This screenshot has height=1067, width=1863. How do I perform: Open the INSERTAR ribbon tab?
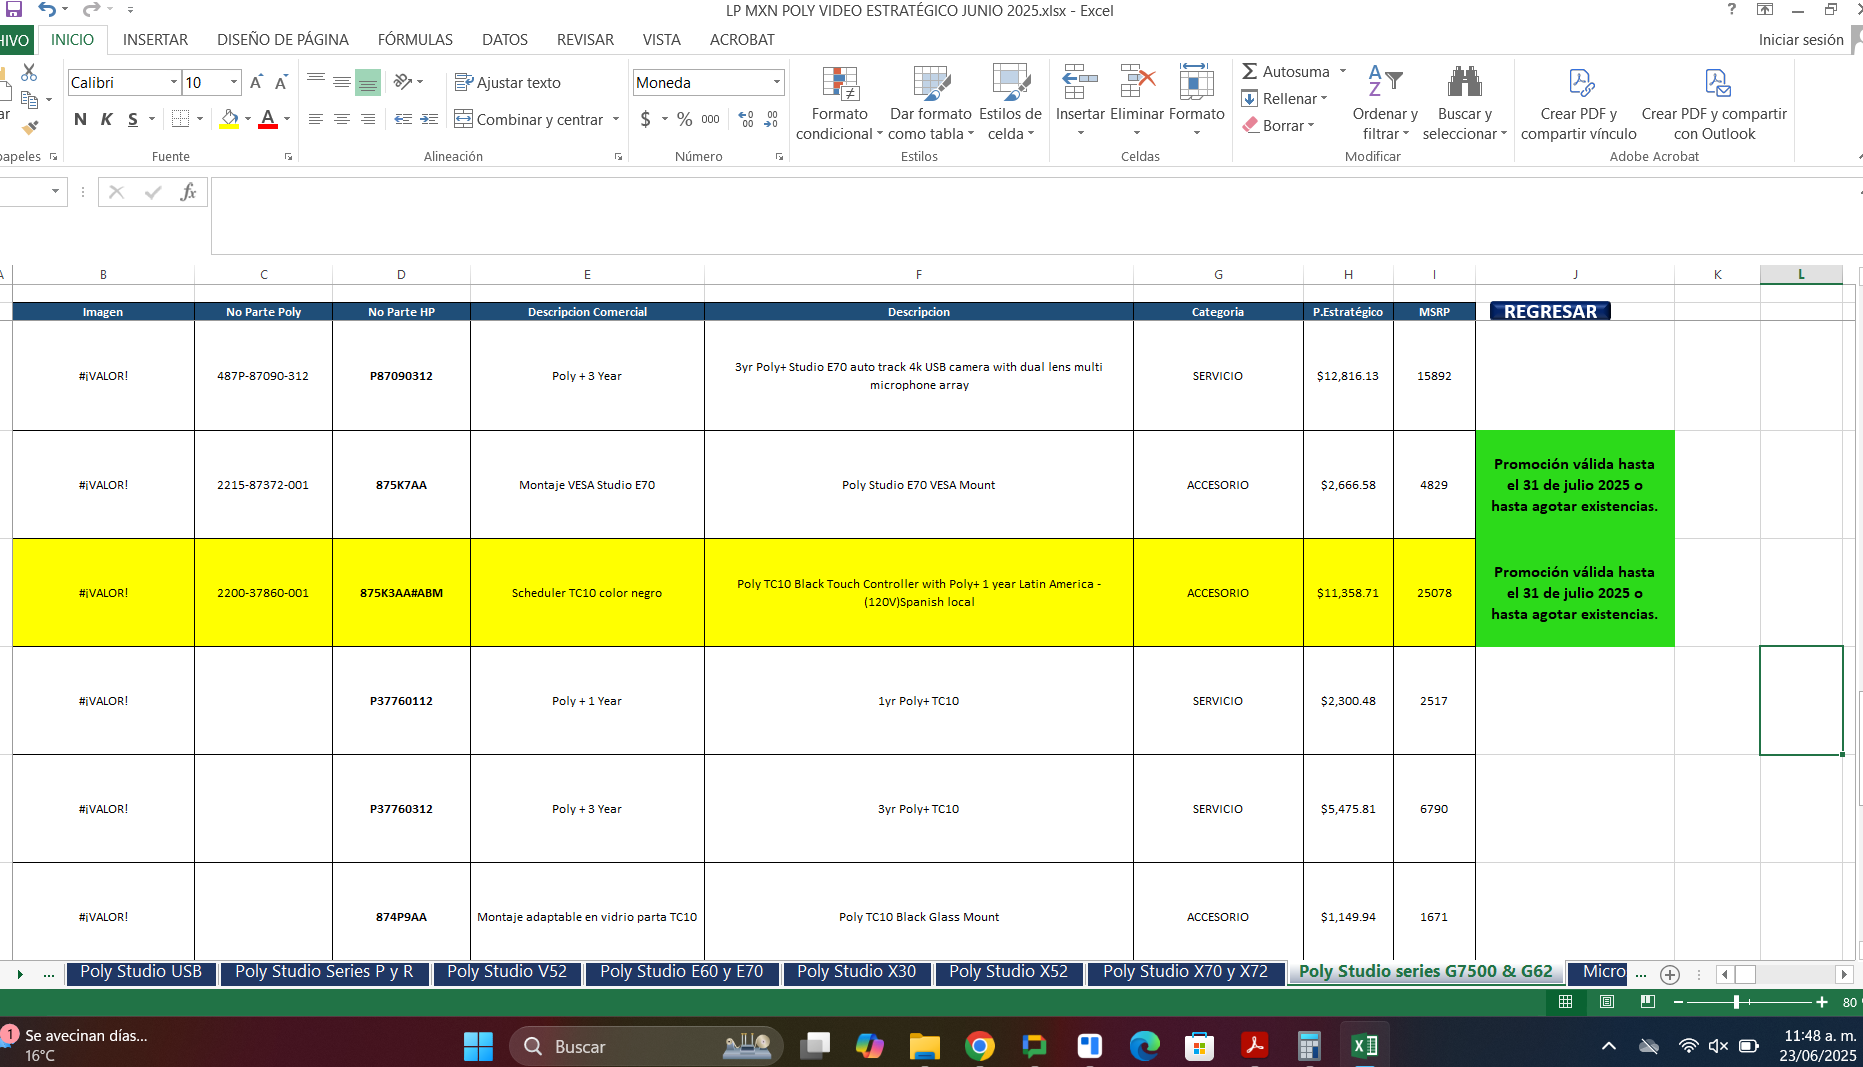click(155, 39)
